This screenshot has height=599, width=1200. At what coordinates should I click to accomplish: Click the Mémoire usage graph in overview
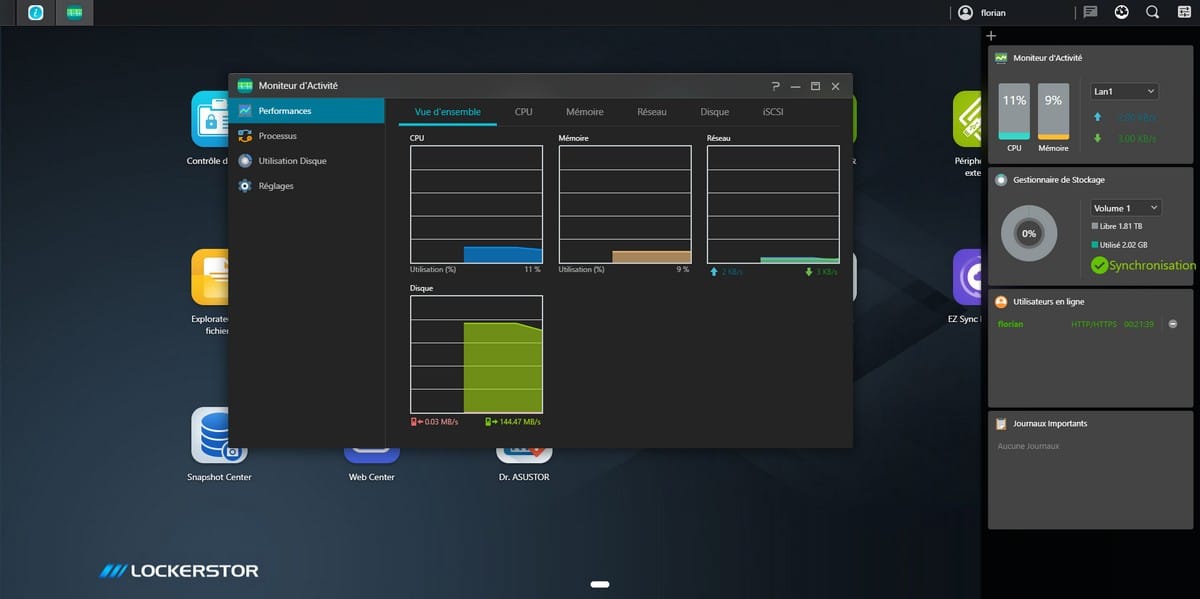(625, 204)
